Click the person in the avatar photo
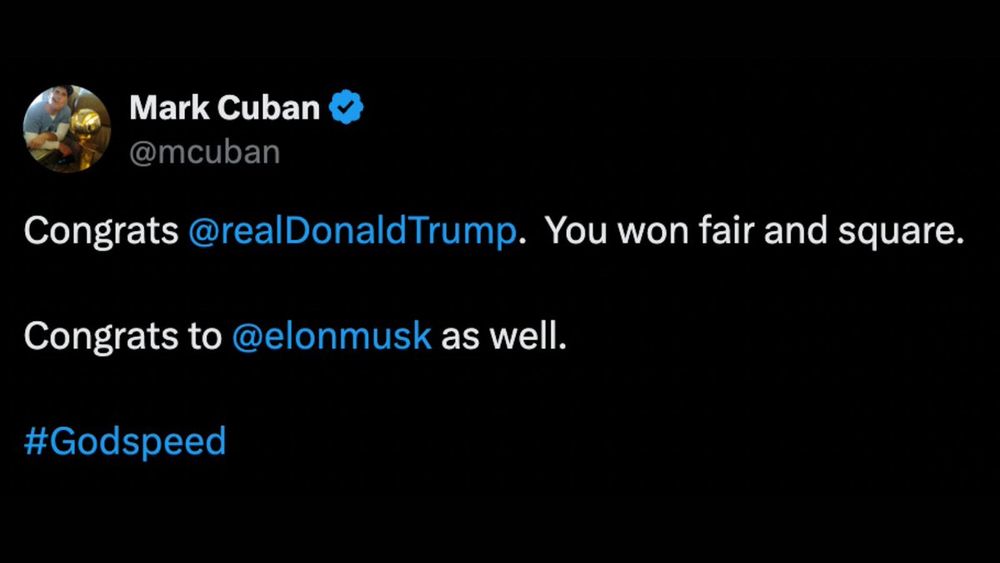1000x563 pixels. 50,118
